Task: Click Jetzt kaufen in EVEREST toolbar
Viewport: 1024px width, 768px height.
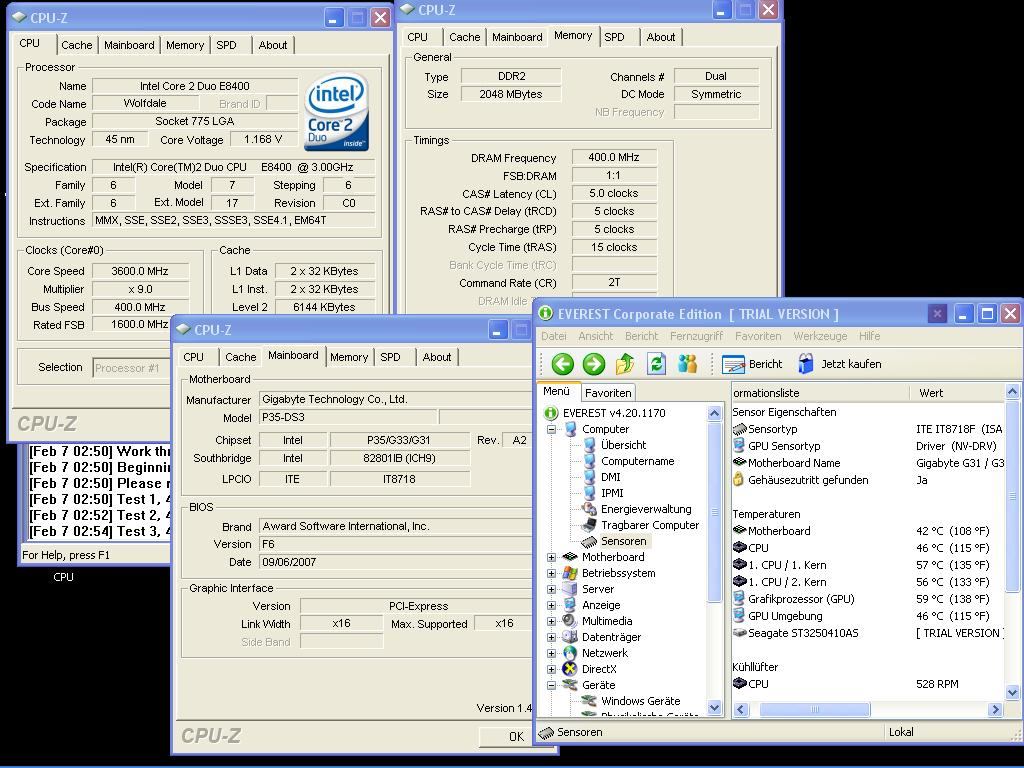Action: tap(839, 364)
